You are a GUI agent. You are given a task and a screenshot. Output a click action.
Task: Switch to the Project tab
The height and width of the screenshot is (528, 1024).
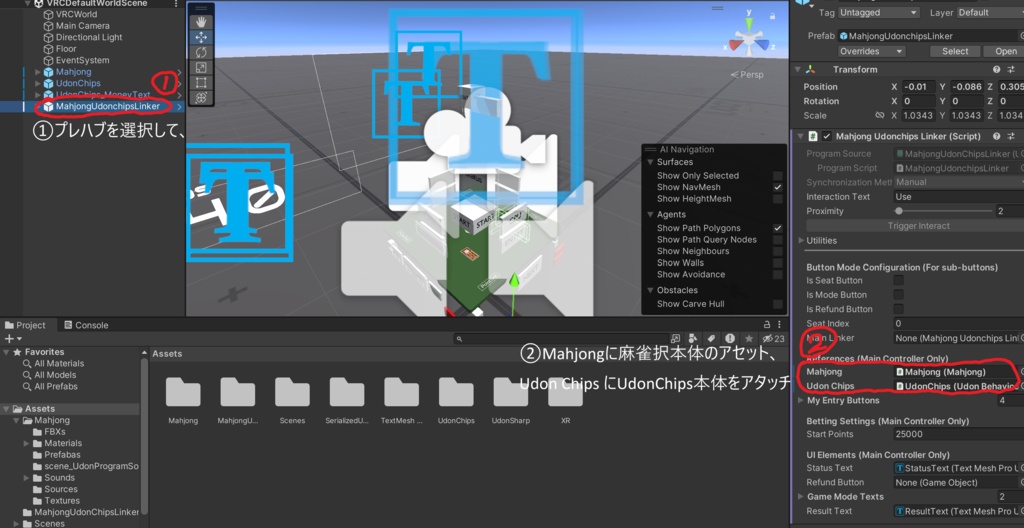coord(25,325)
